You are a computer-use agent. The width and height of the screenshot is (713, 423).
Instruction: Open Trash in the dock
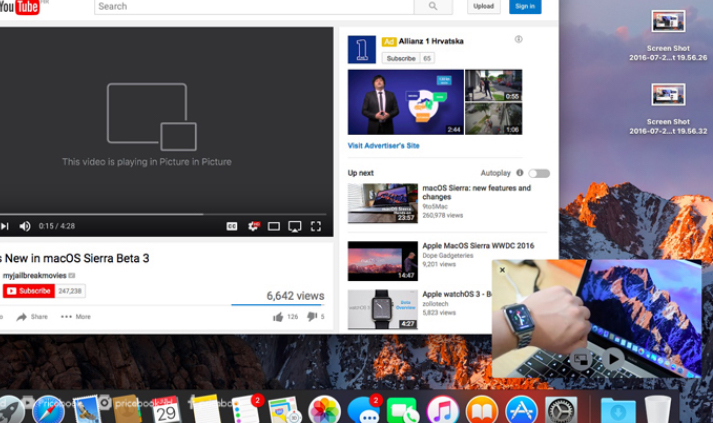[658, 409]
